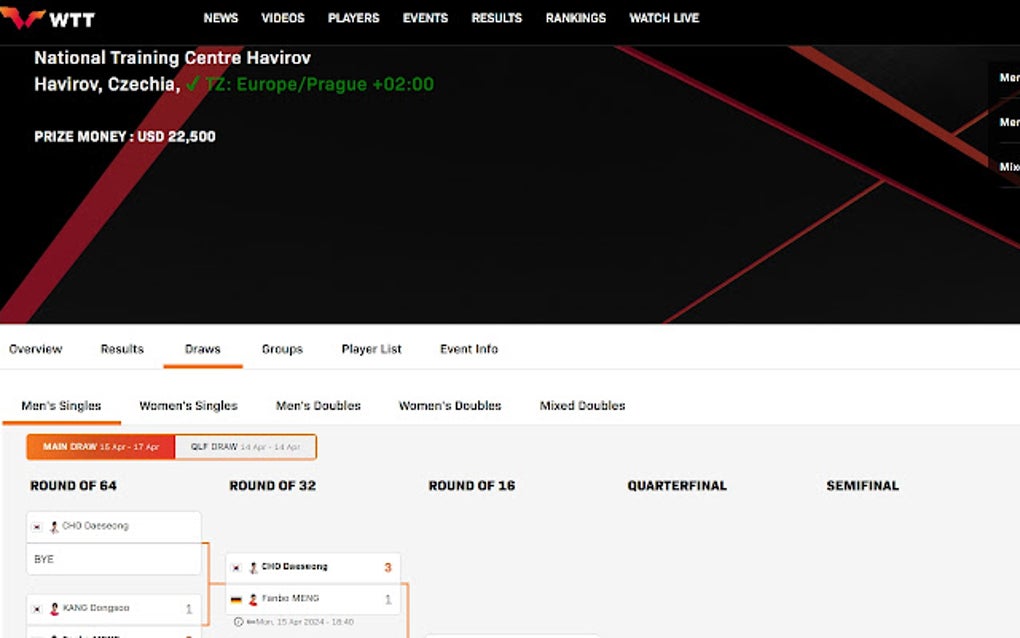The width and height of the screenshot is (1020, 638).
Task: Click match time Mon, 15 Apr 2024 - 18:40
Action: [x=305, y=622]
